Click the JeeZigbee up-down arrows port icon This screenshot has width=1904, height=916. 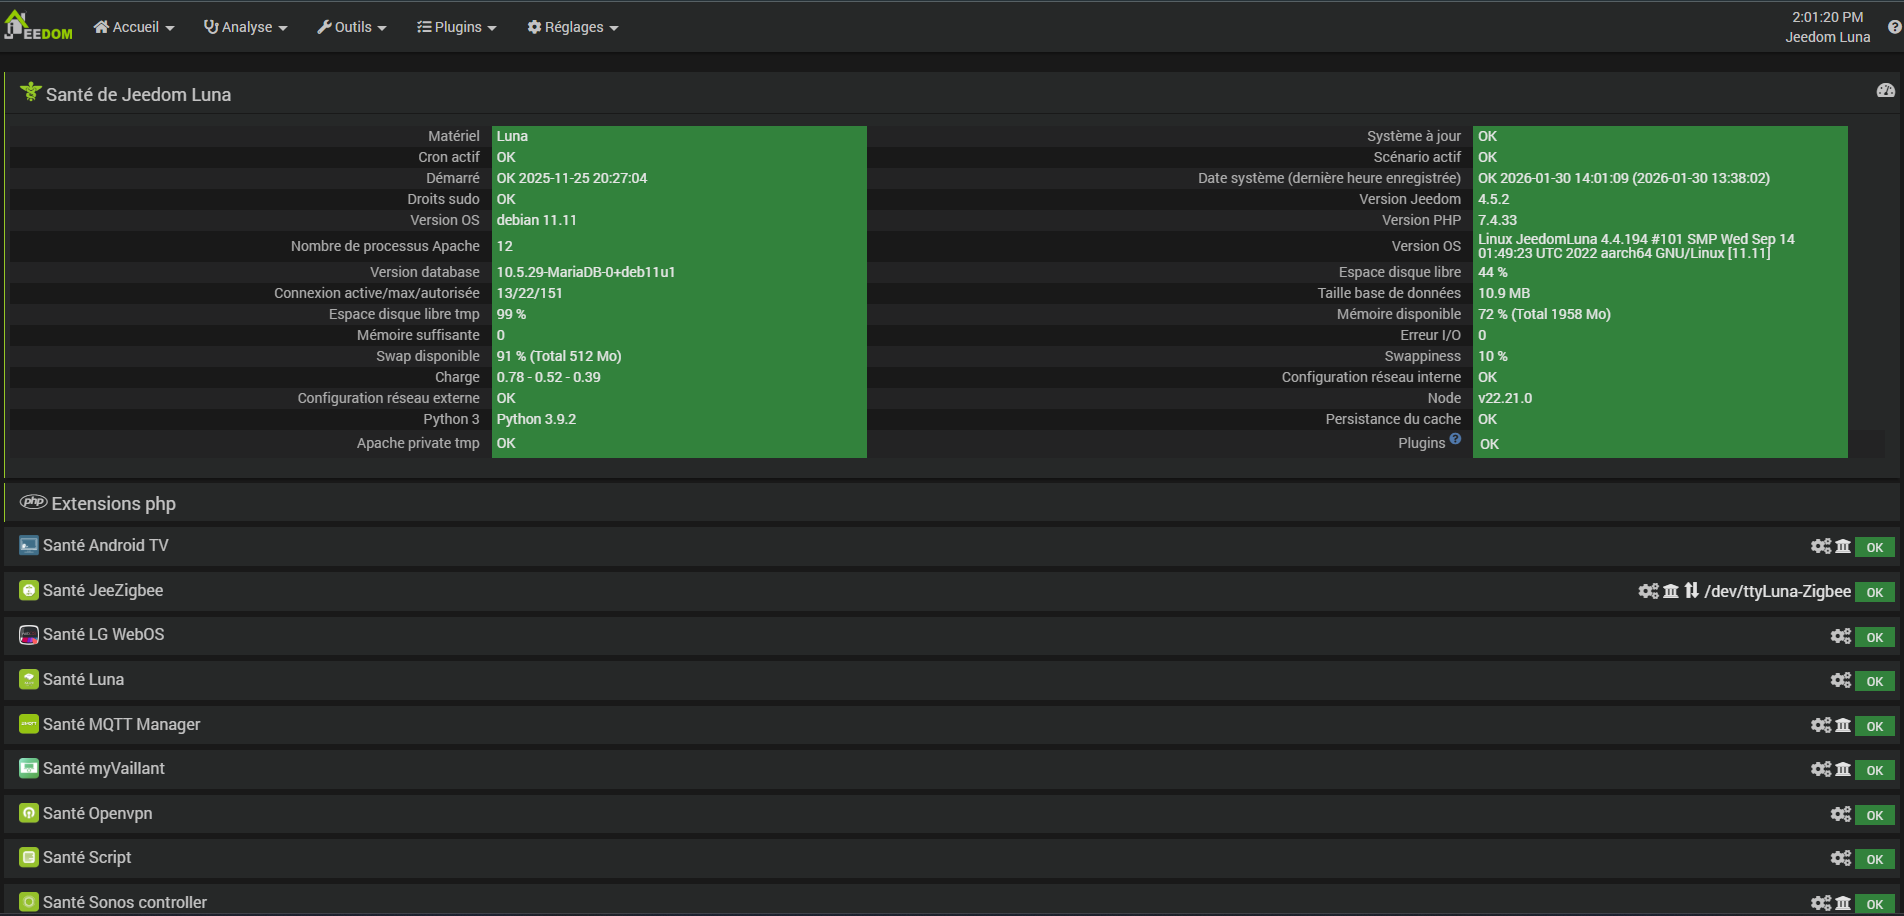pos(1691,591)
